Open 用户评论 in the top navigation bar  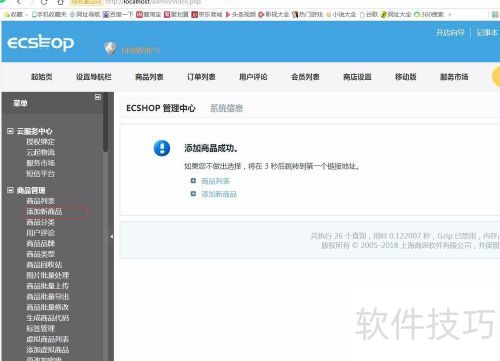253,77
